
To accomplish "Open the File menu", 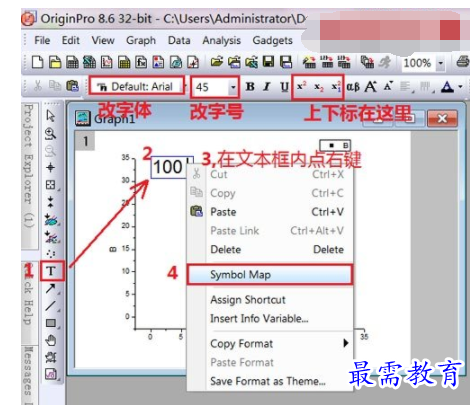I will 42,40.
